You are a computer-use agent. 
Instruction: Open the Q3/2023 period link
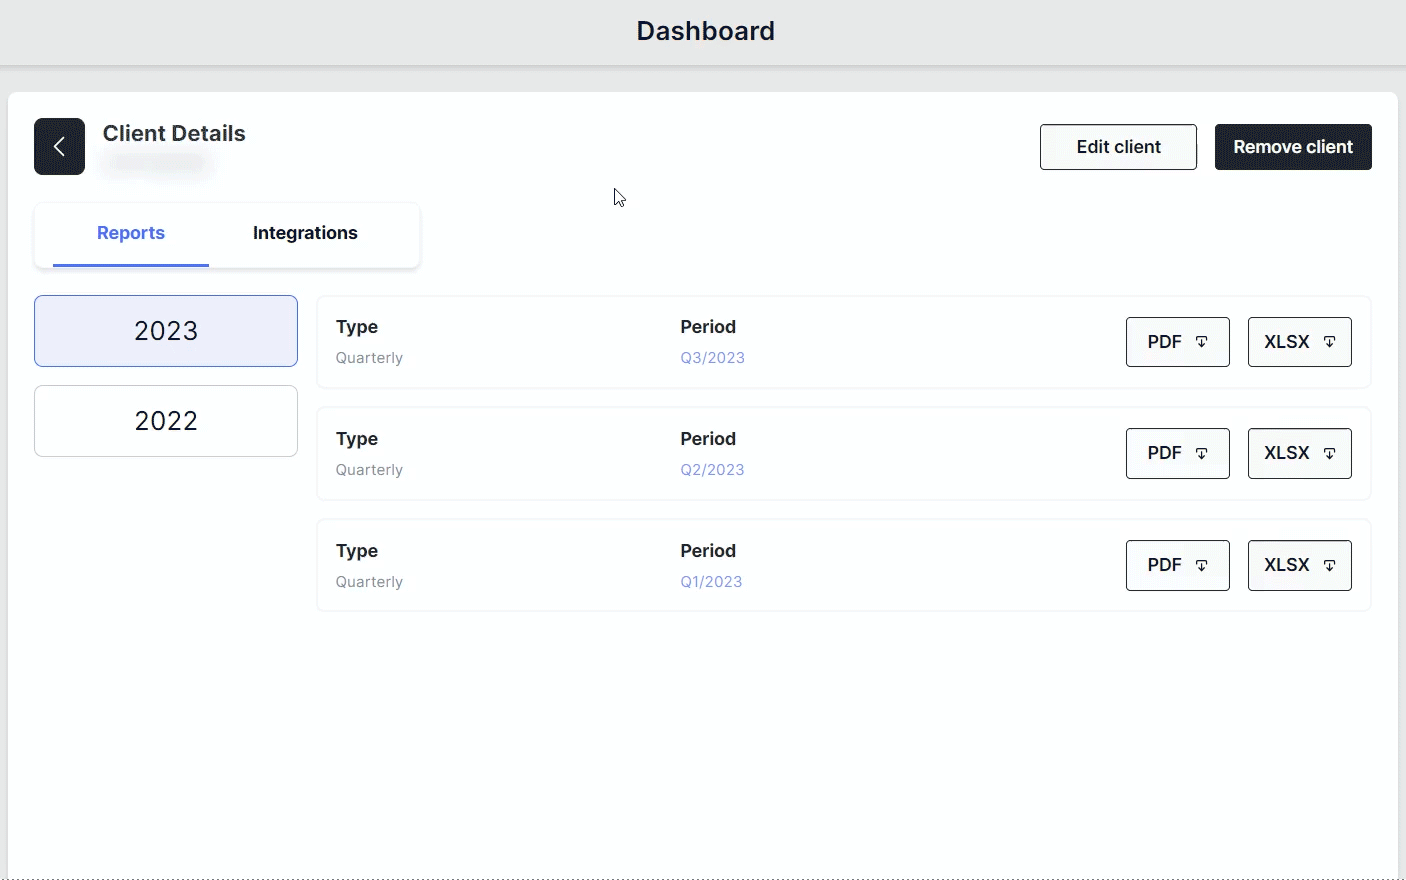click(713, 358)
